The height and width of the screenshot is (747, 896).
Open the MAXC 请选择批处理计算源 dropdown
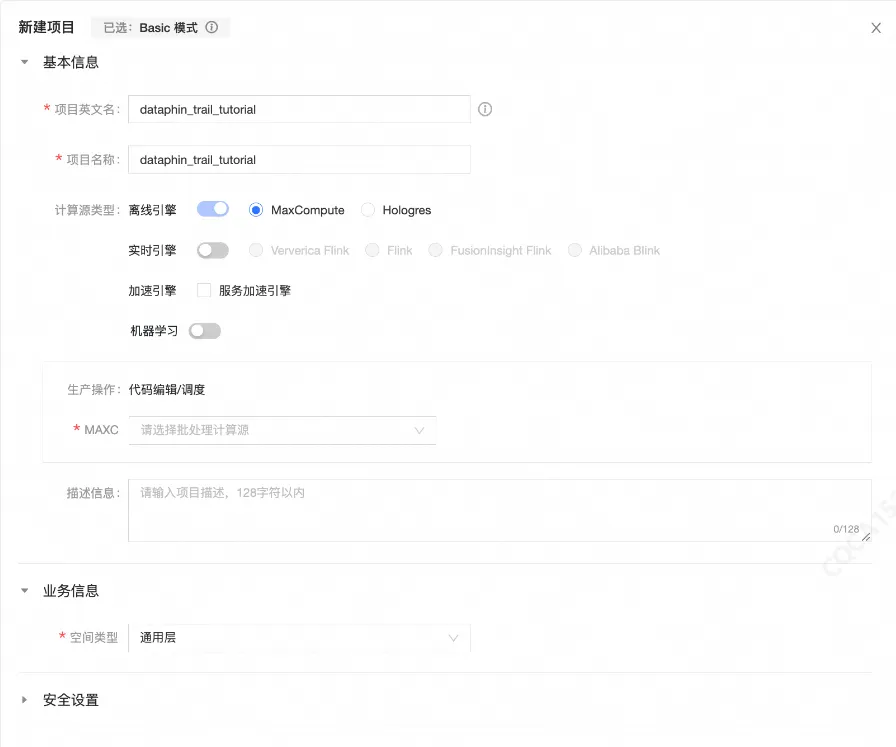pos(282,430)
